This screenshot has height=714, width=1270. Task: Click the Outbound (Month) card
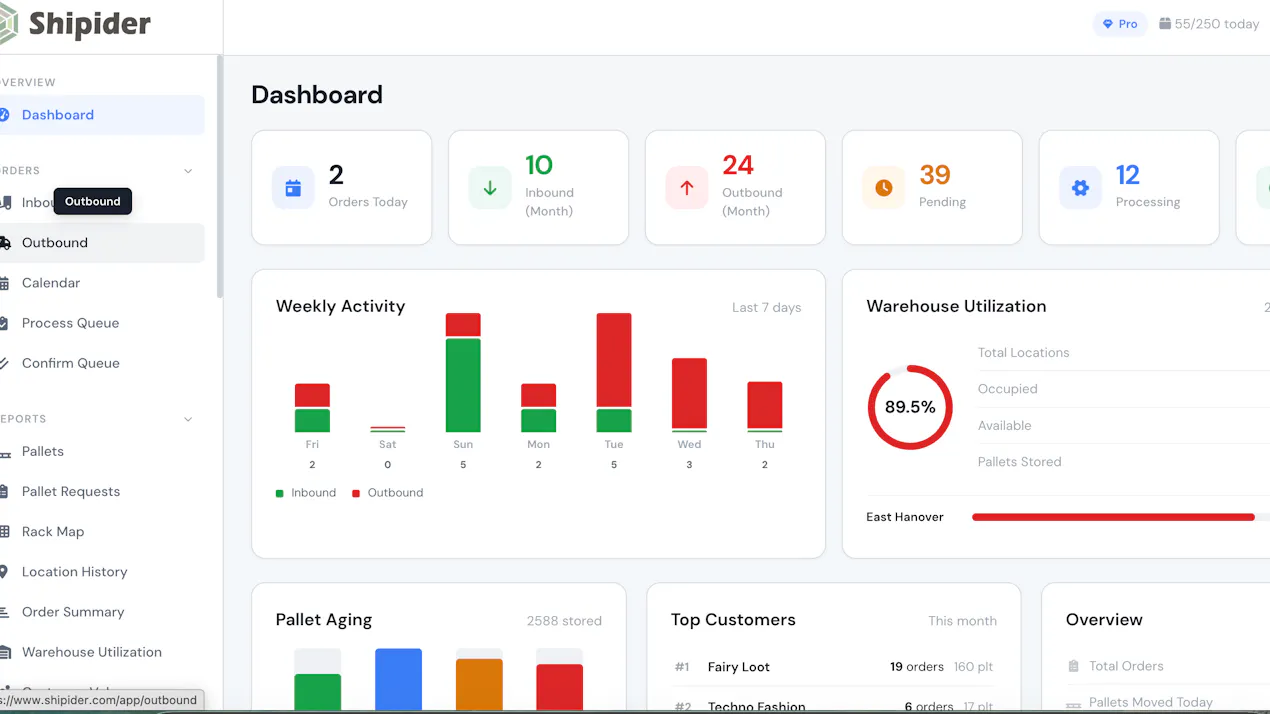tap(735, 187)
